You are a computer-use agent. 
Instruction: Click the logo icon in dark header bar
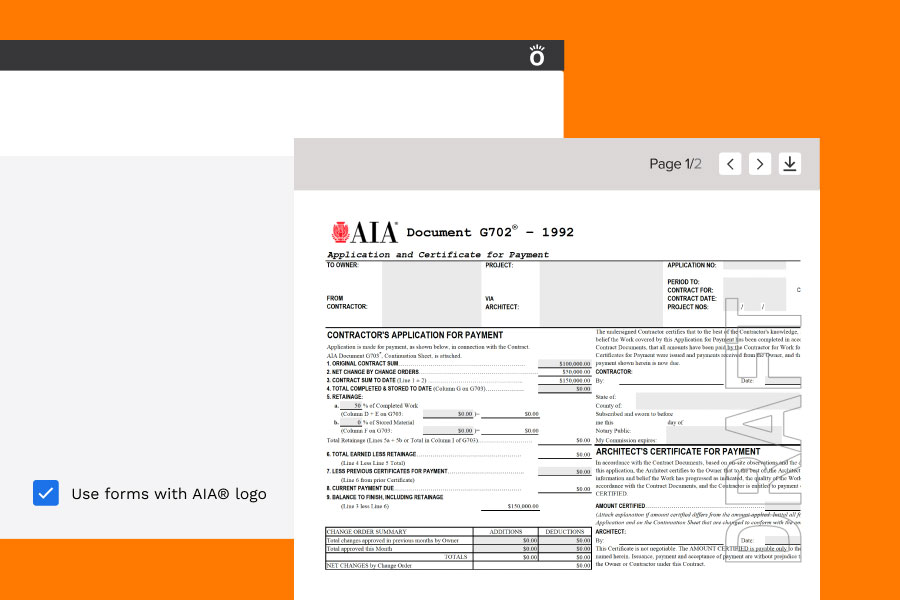click(x=537, y=55)
